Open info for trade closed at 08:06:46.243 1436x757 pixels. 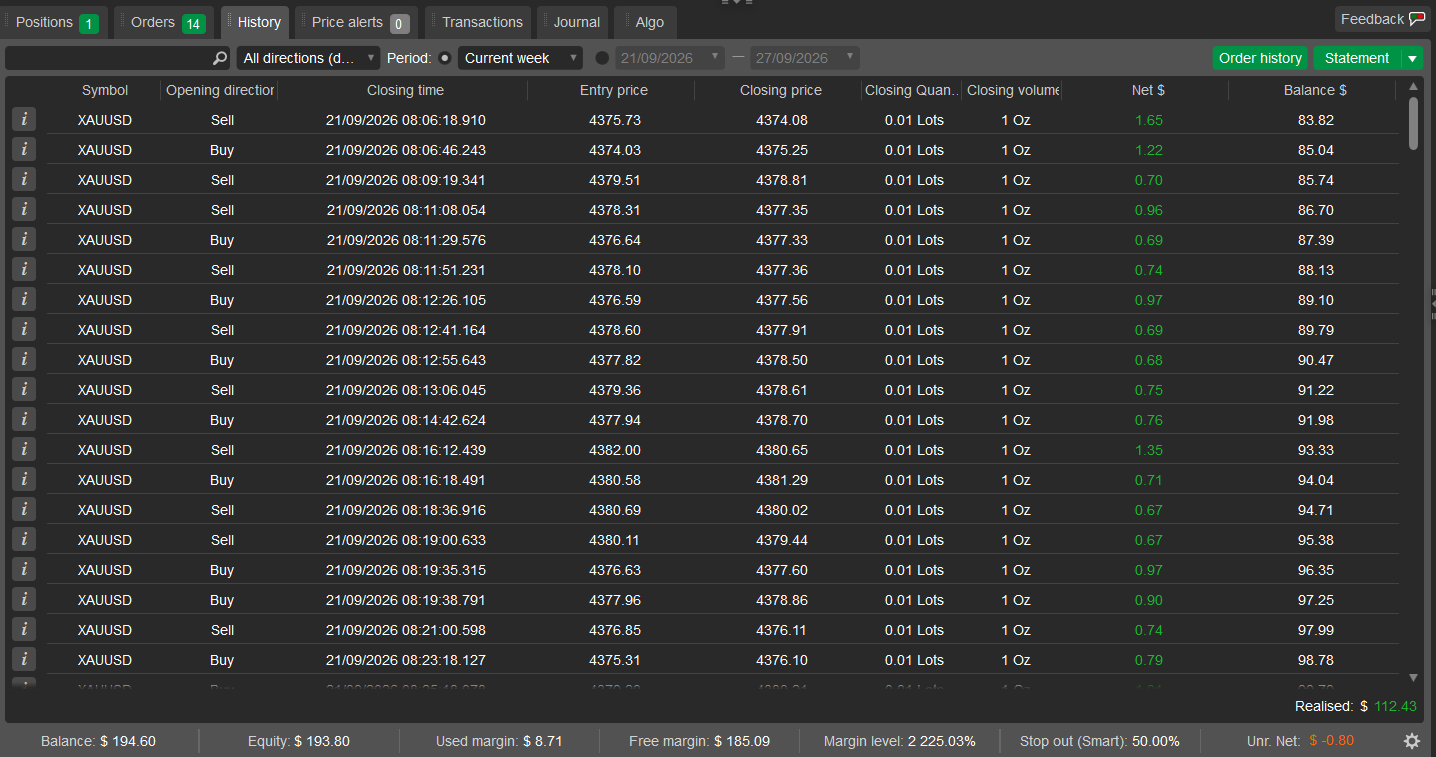point(24,149)
